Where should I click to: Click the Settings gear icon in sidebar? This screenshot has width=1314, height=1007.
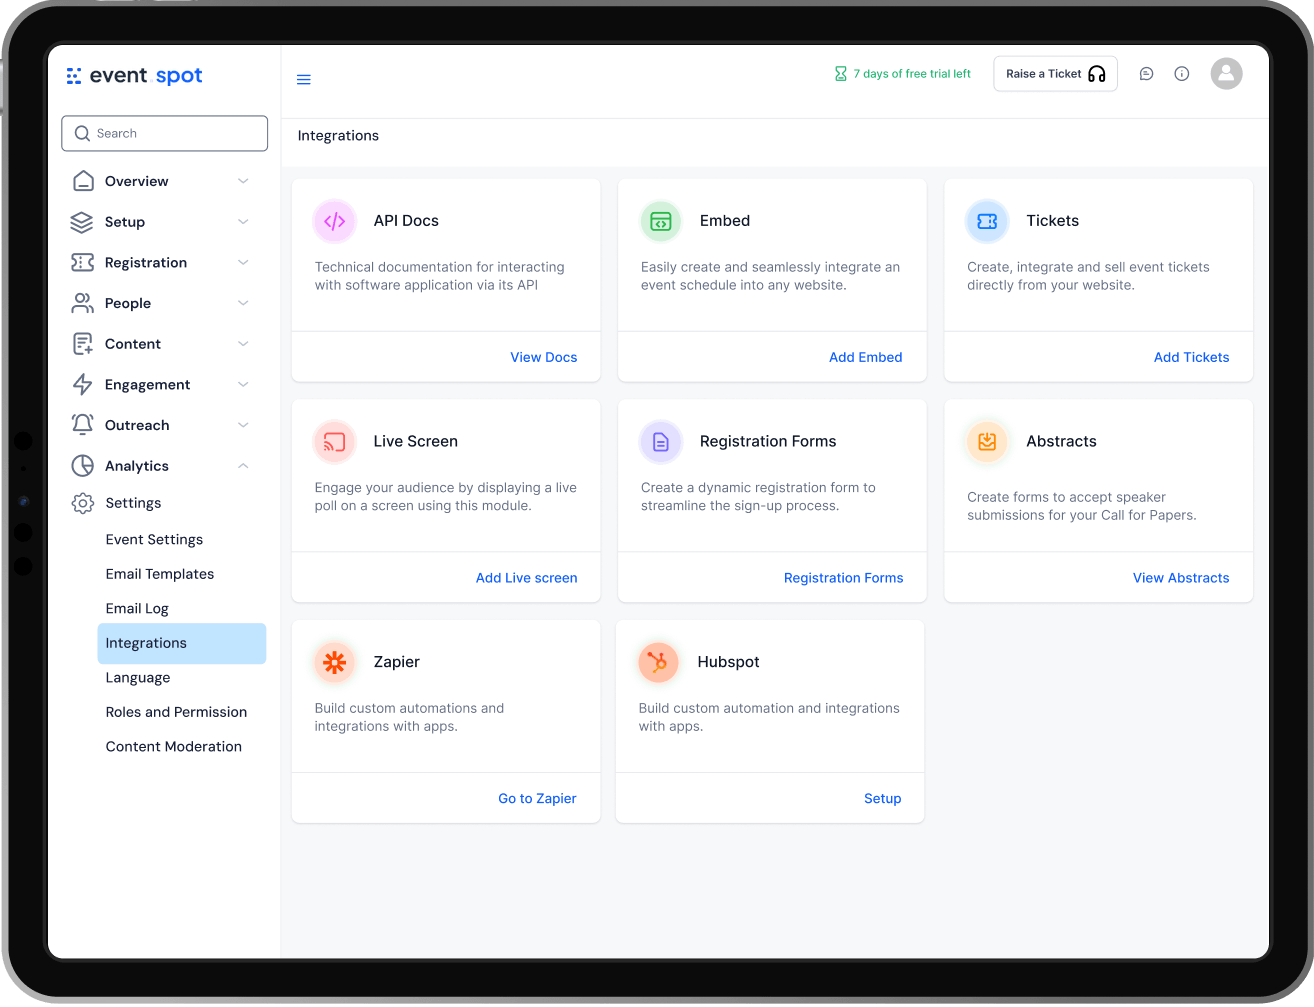(83, 503)
